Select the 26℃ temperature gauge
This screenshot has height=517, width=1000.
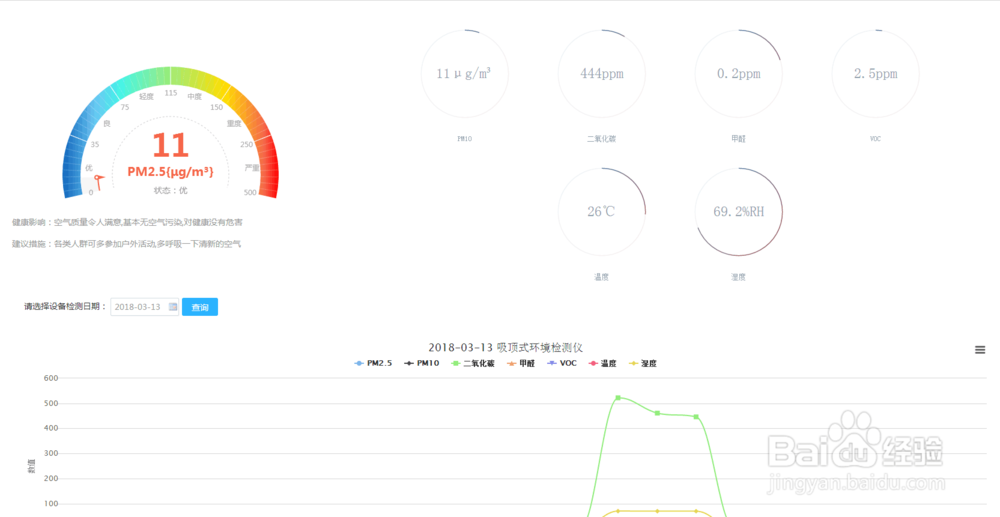pyautogui.click(x=601, y=212)
